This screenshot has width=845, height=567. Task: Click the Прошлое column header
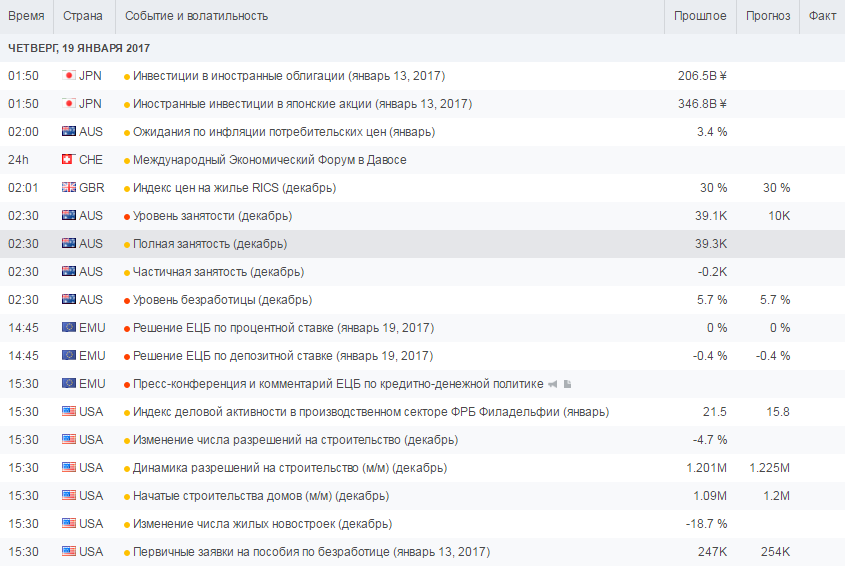coord(700,16)
